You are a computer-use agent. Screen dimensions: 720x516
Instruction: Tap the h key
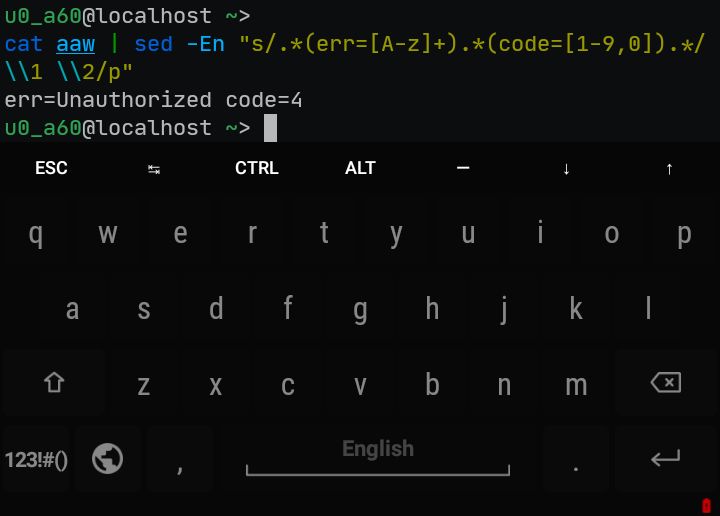[x=432, y=309]
